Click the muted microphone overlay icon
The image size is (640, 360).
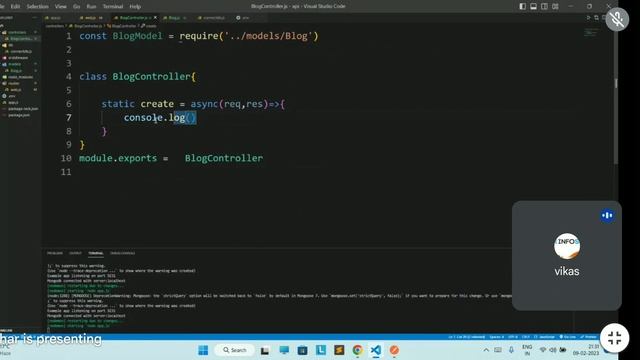click(x=617, y=19)
